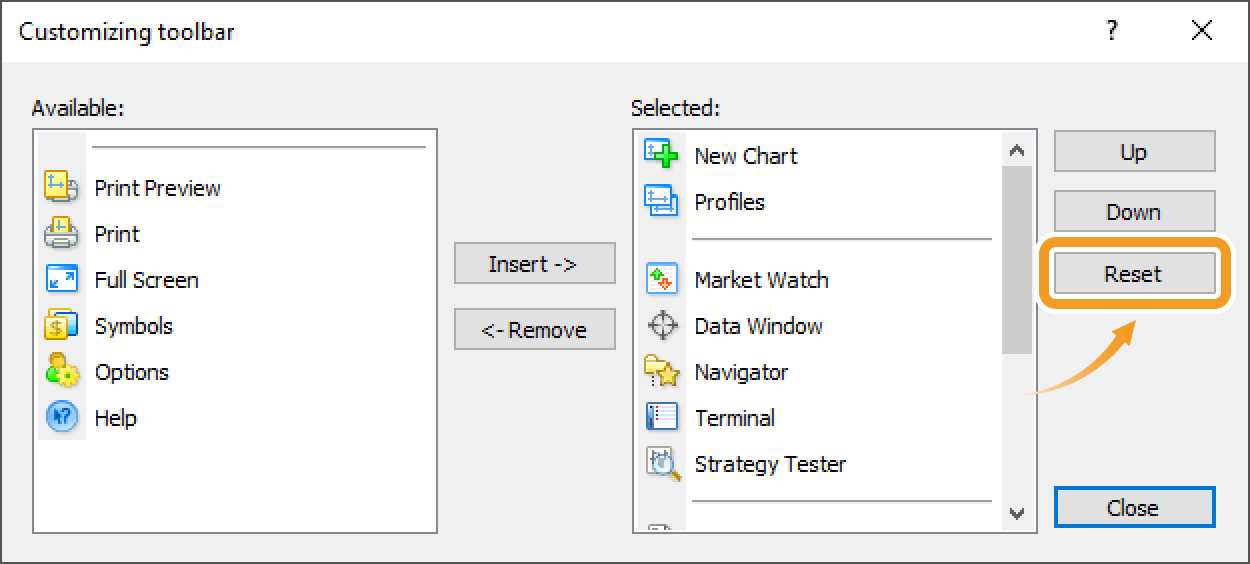
Task: Select the "Full Screen" text row
Action: pos(147,280)
